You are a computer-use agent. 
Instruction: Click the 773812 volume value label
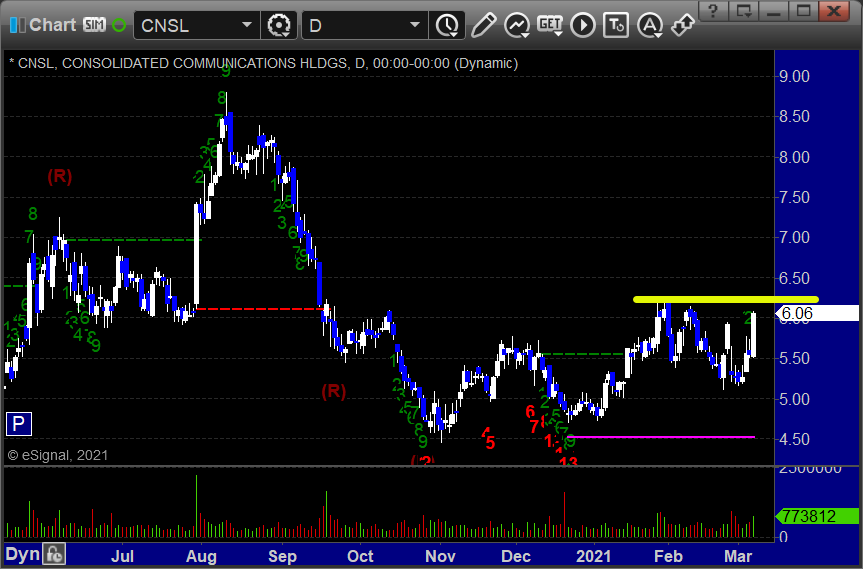817,516
